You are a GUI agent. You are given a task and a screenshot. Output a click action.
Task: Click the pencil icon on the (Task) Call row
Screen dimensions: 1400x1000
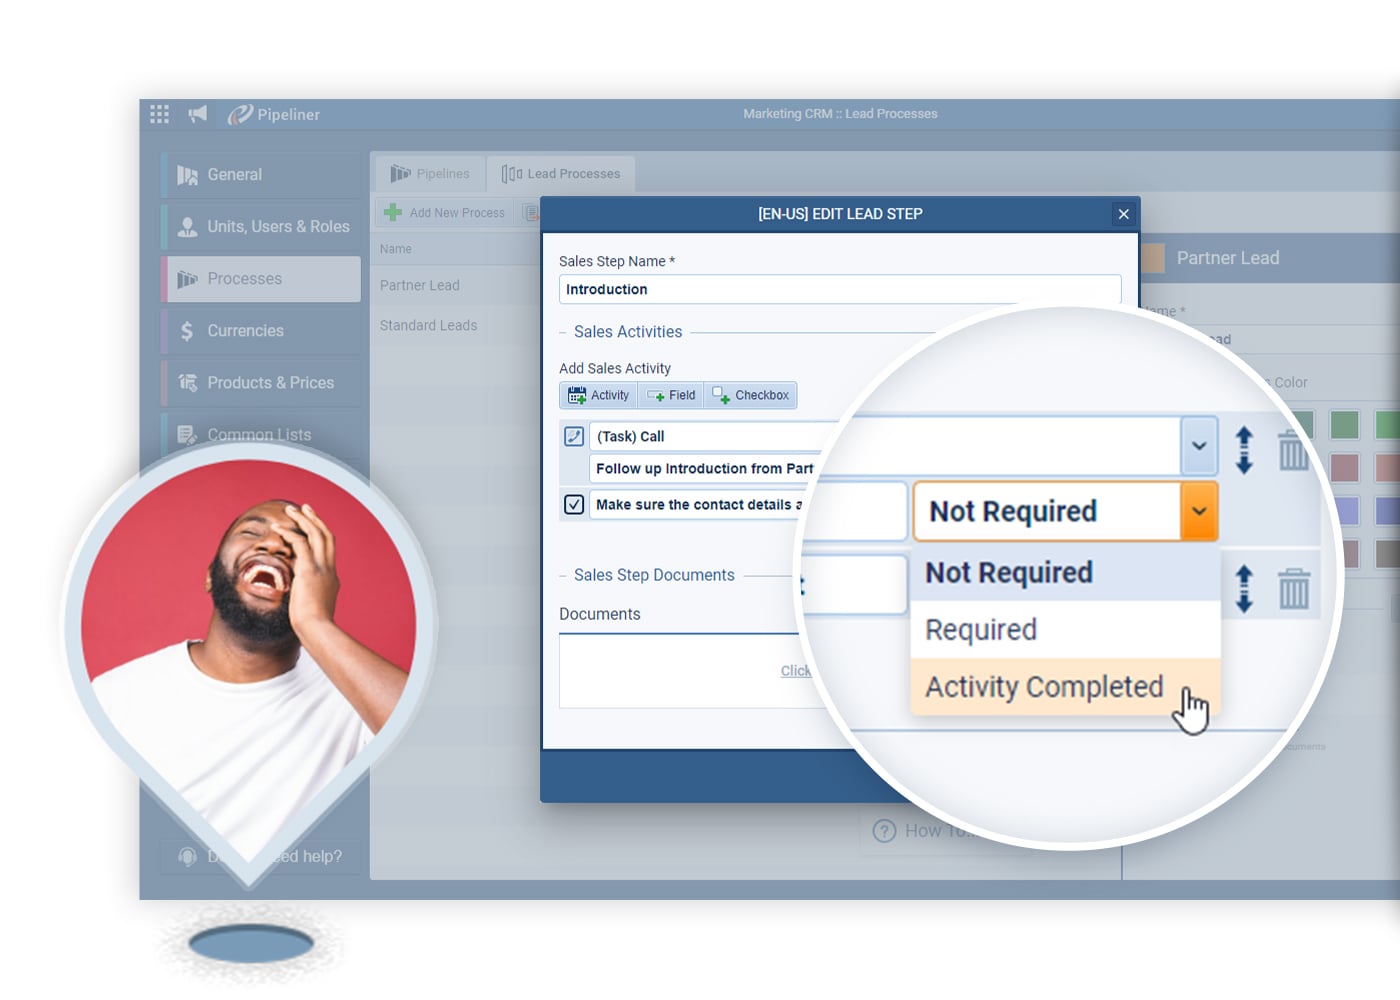[x=574, y=436]
